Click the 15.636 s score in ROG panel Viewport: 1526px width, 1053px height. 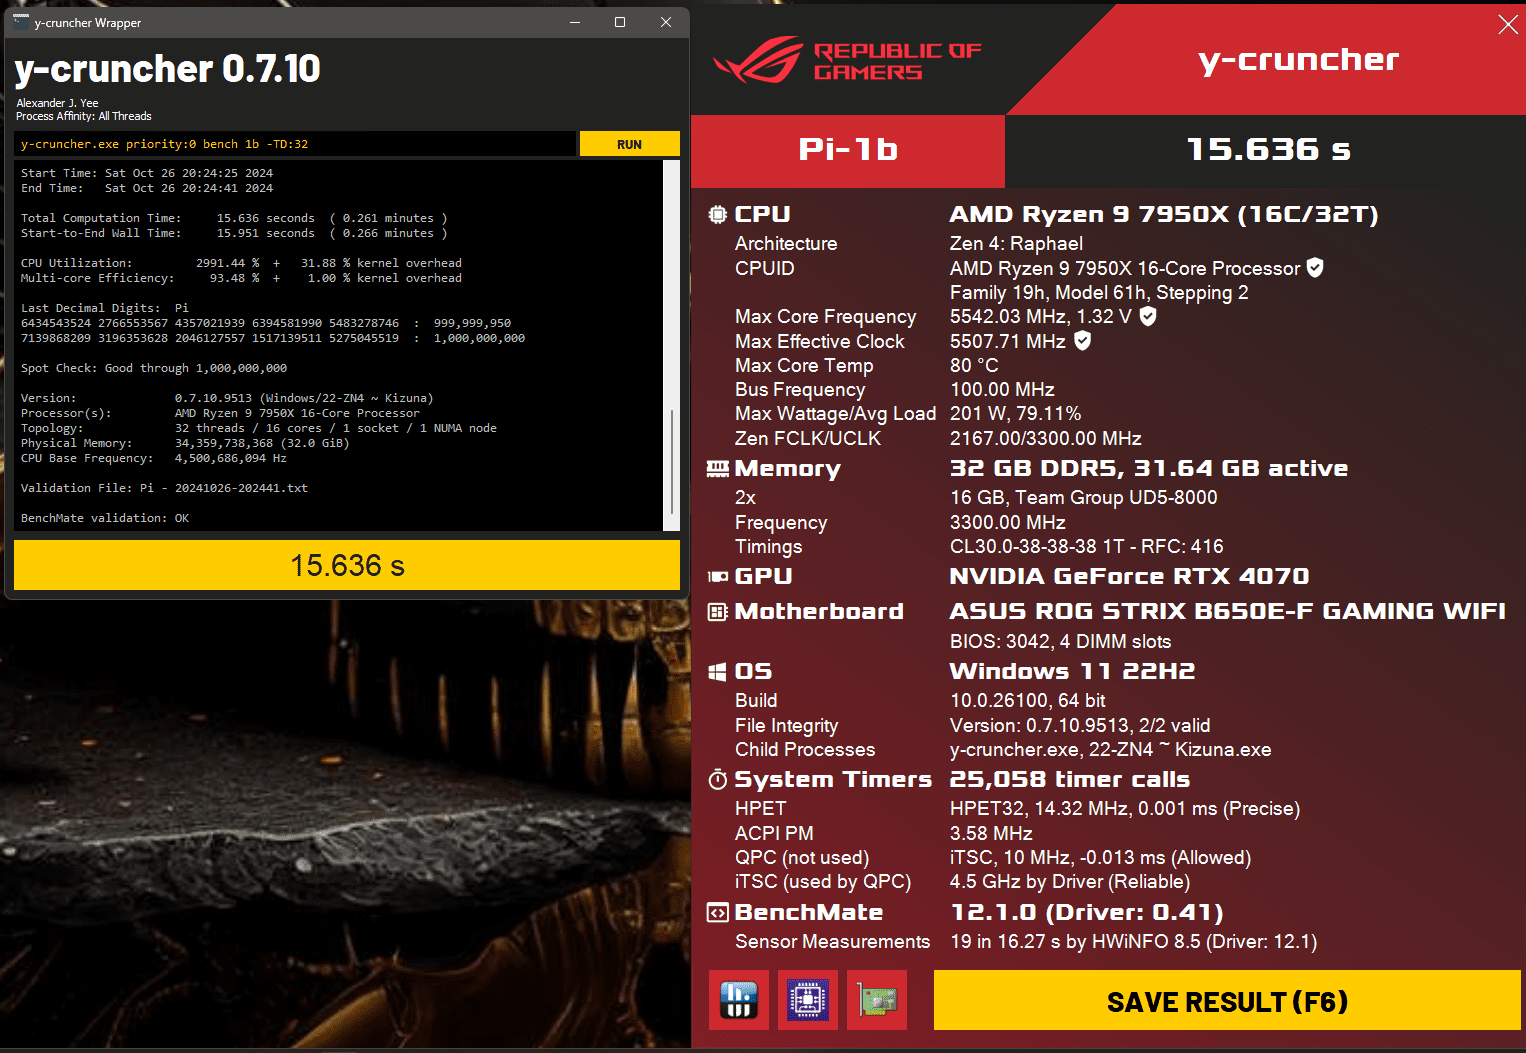click(x=1268, y=150)
